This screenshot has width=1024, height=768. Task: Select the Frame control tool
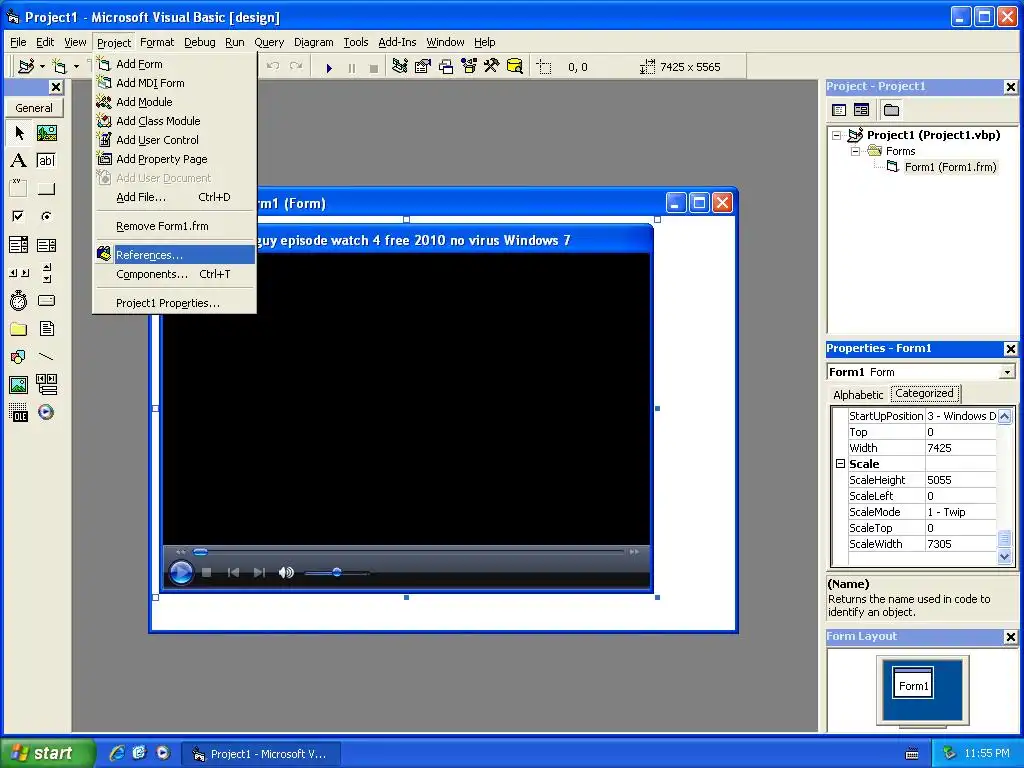click(19, 189)
